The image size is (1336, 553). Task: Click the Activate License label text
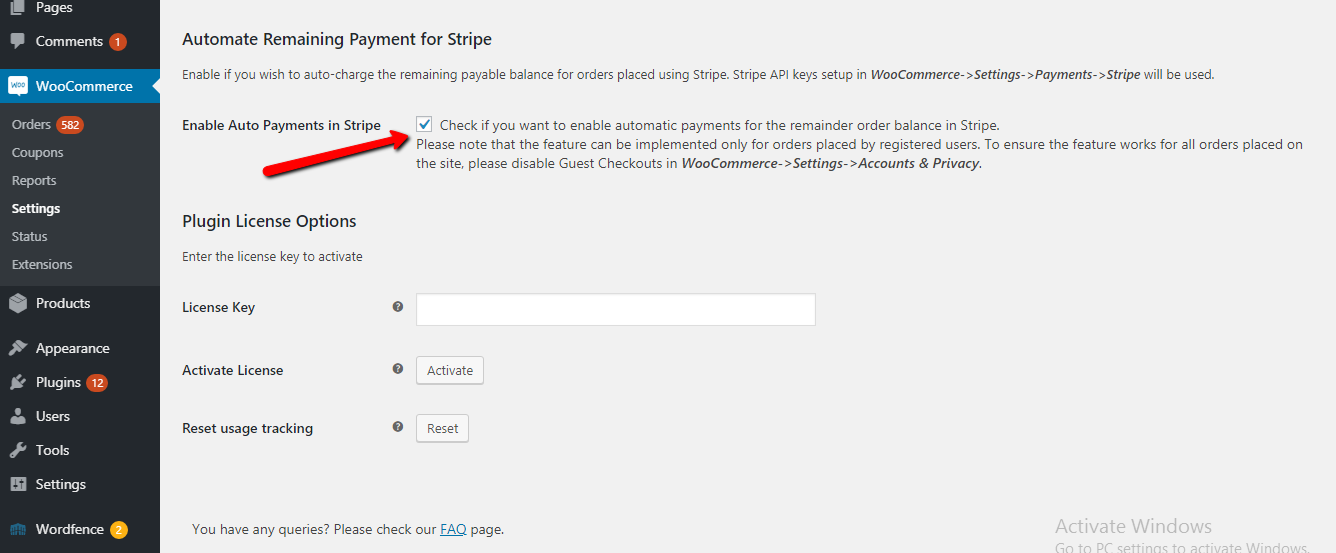(x=232, y=370)
